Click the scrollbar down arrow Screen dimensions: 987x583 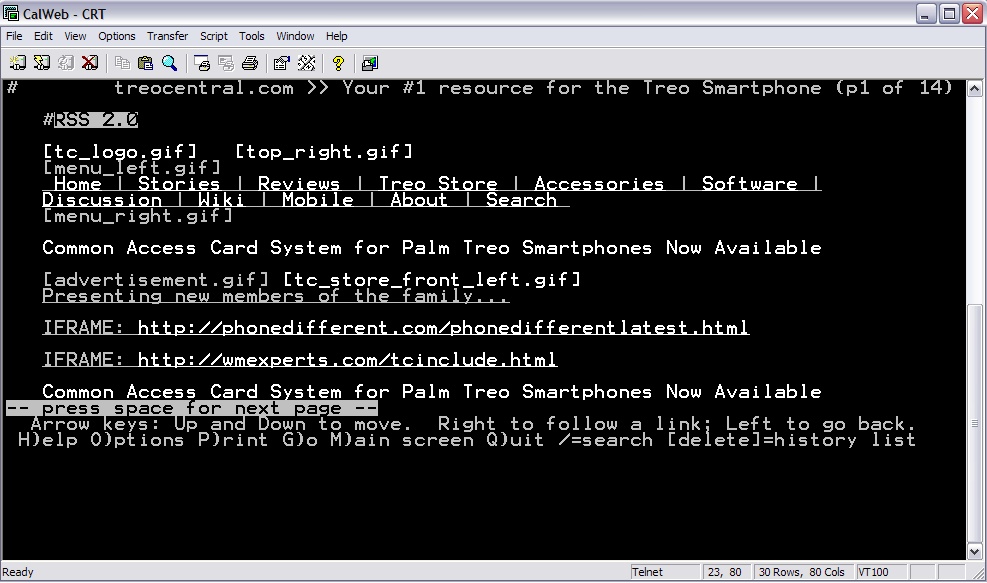coord(976,551)
